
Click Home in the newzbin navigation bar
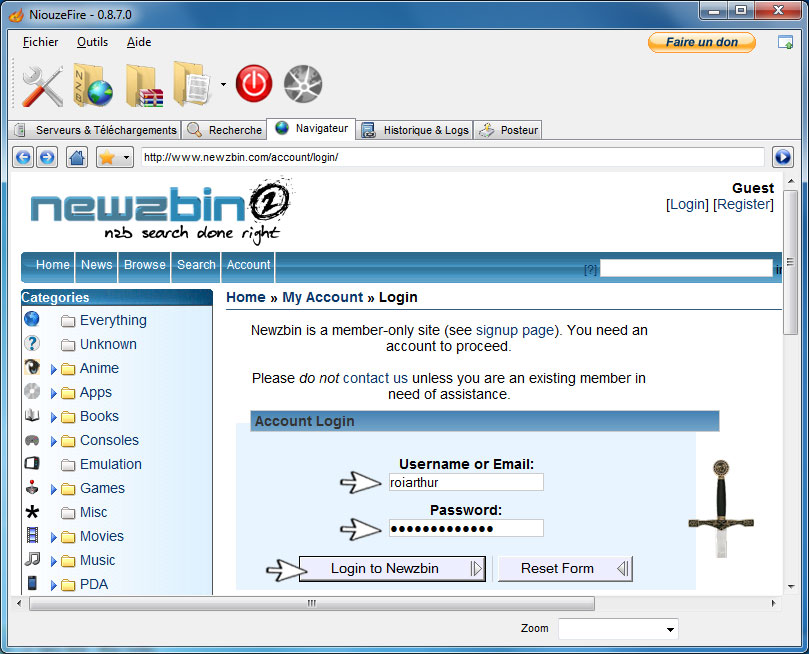(x=53, y=265)
